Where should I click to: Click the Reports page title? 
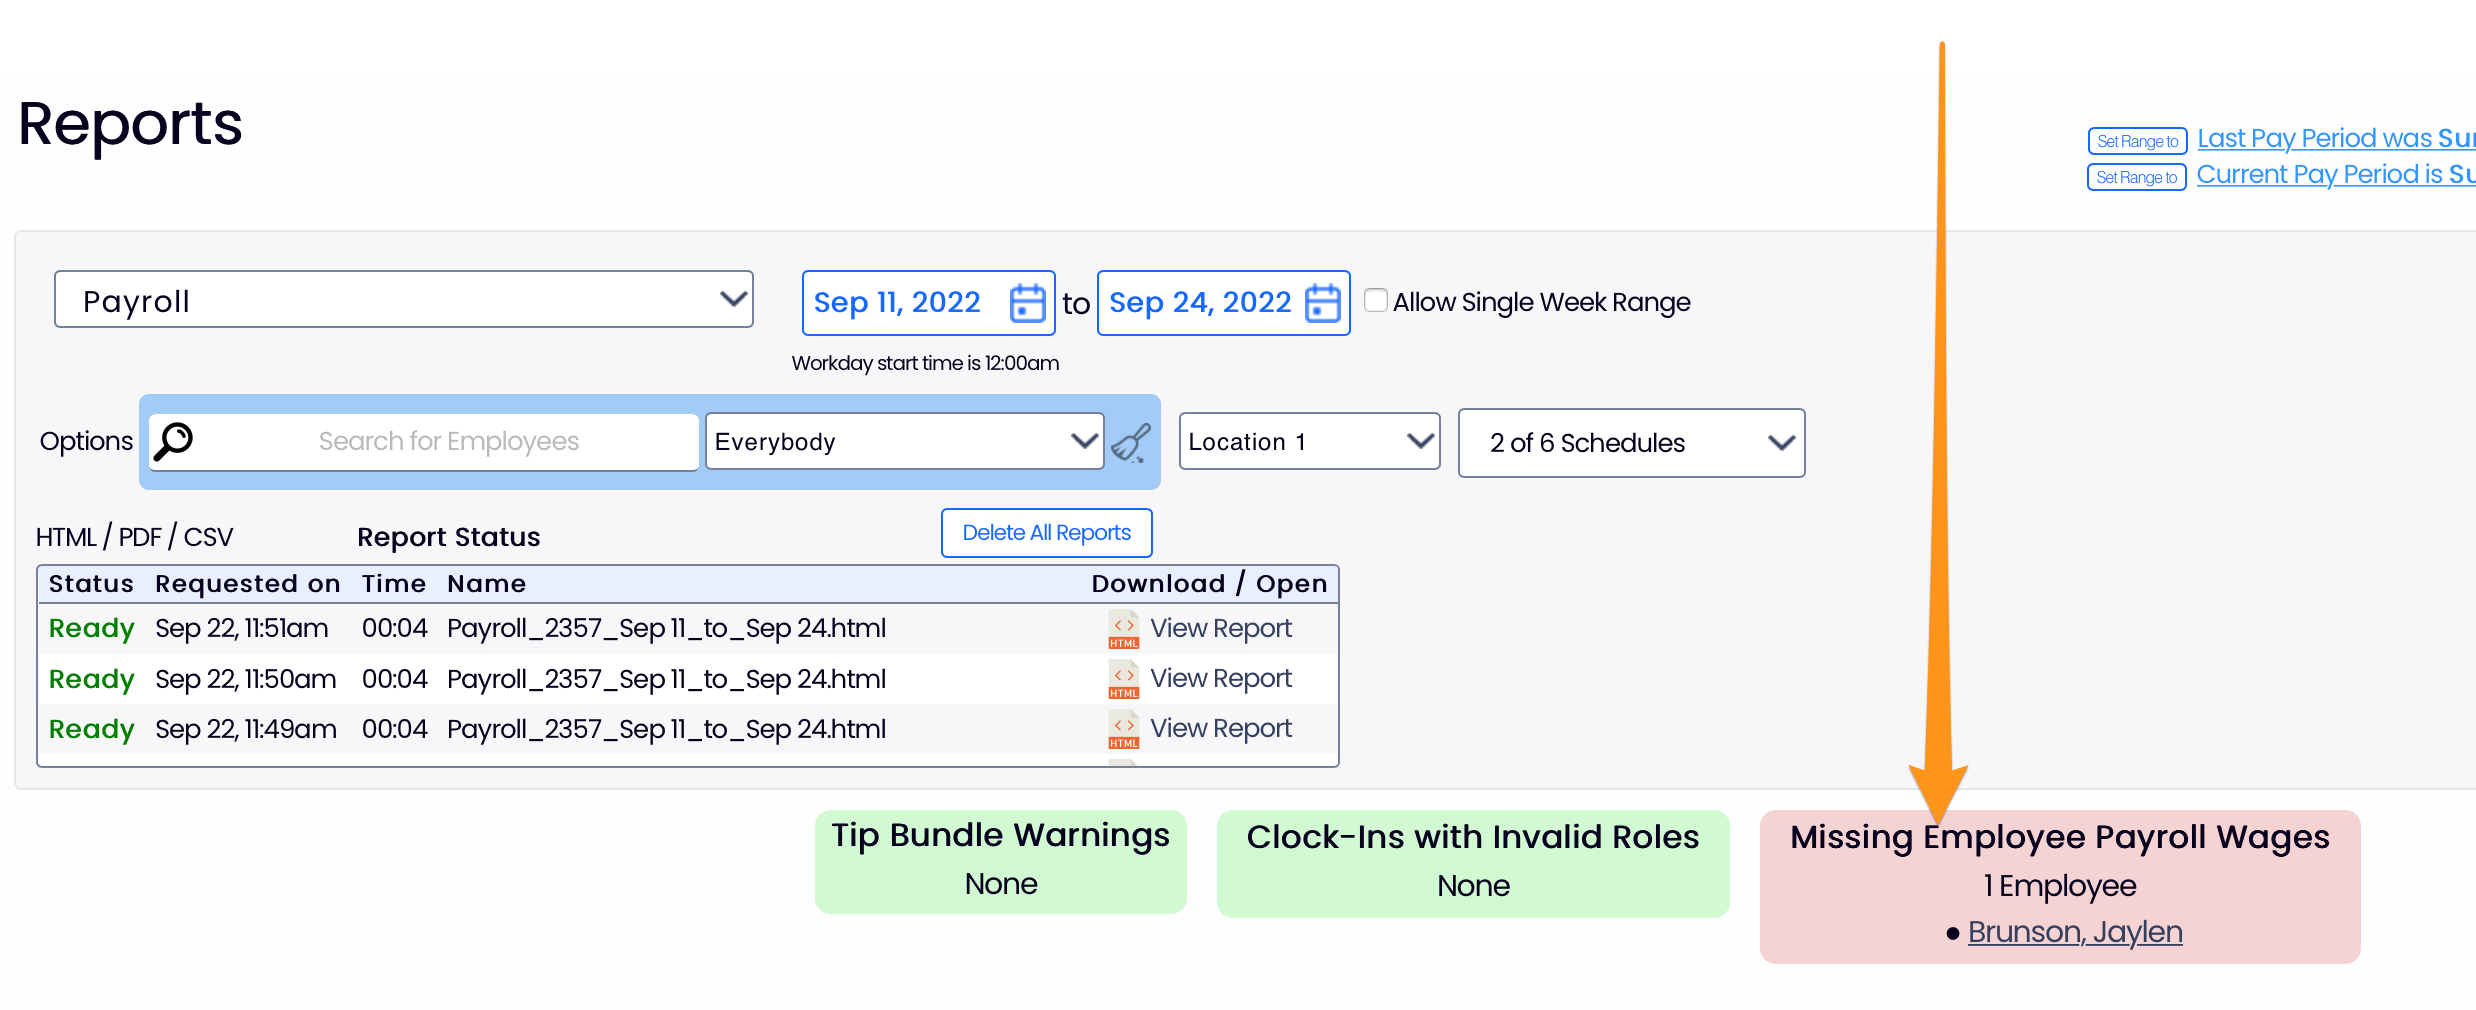(130, 125)
